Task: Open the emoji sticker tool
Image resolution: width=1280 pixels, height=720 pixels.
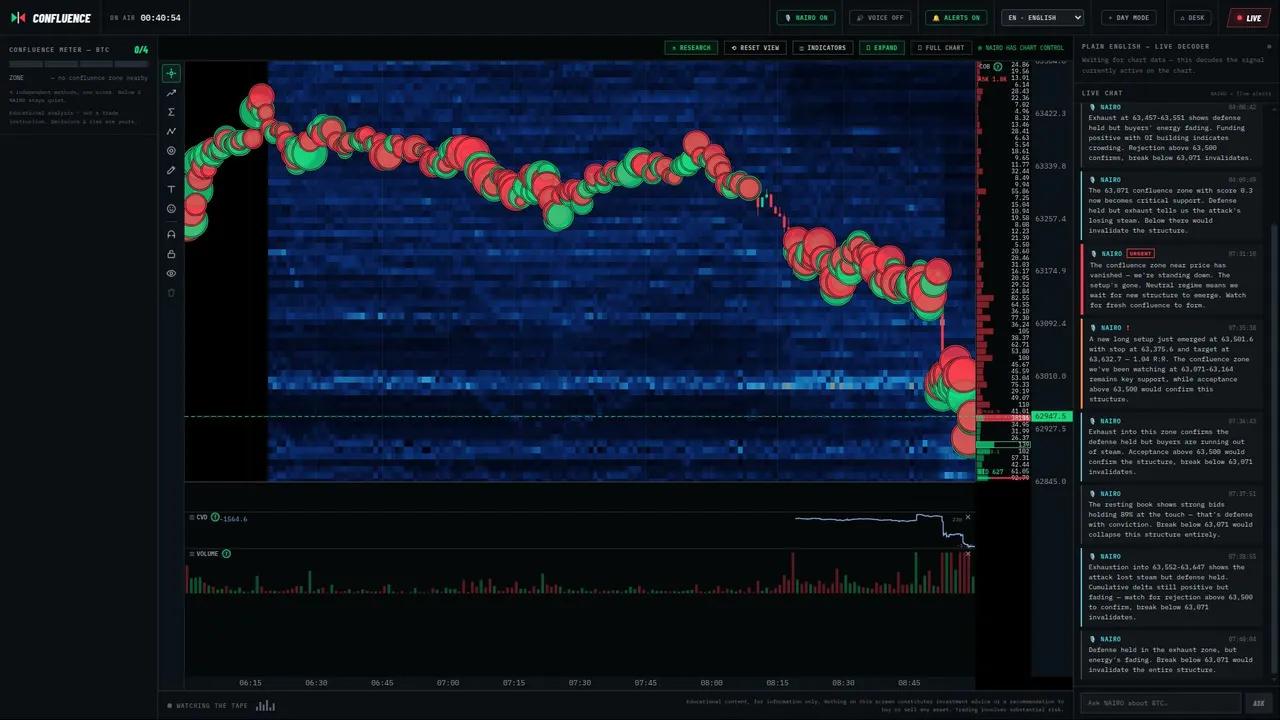Action: tap(171, 209)
